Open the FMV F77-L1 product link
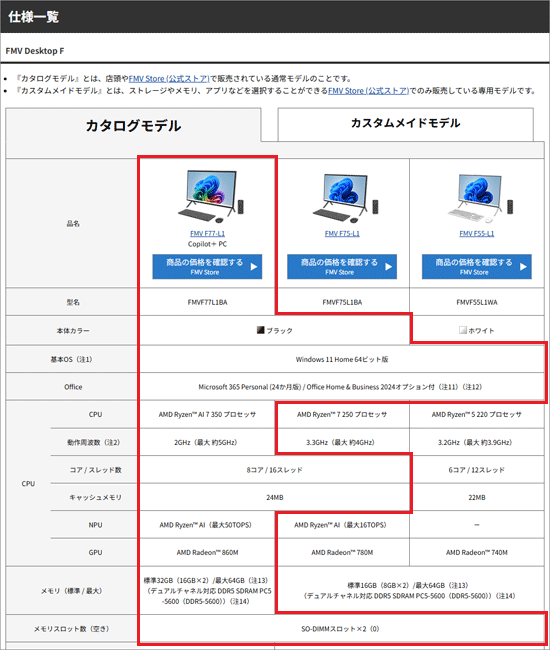This screenshot has width=550, height=650. (x=207, y=233)
